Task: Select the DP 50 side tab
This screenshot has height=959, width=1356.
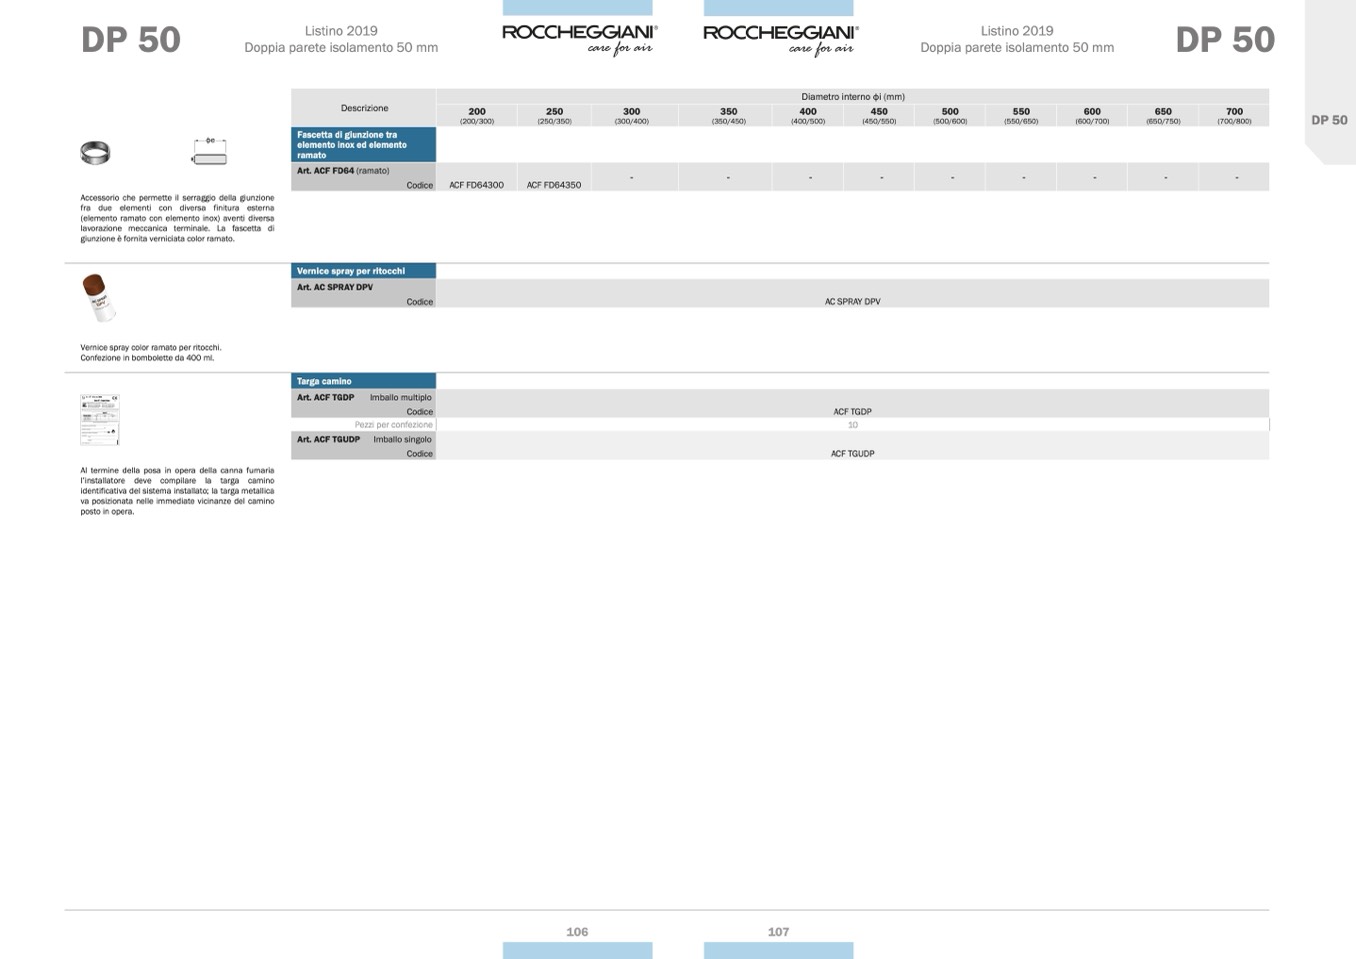Action: (x=1329, y=120)
